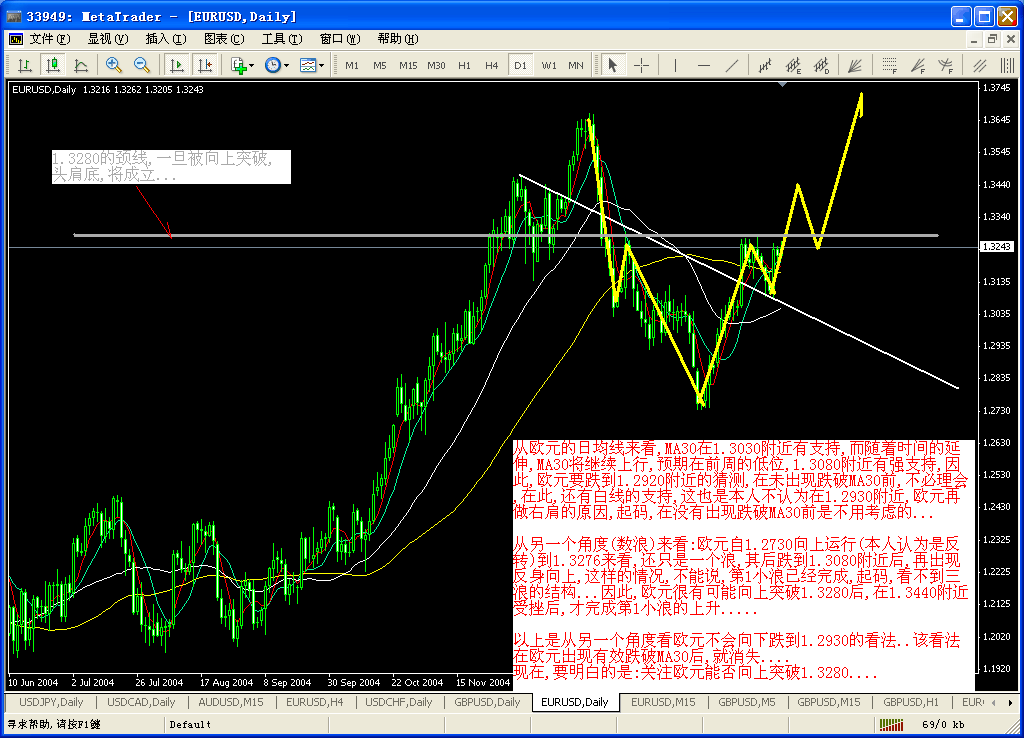This screenshot has width=1024, height=738.
Task: Select the Gann fan tool
Action: tap(854, 65)
